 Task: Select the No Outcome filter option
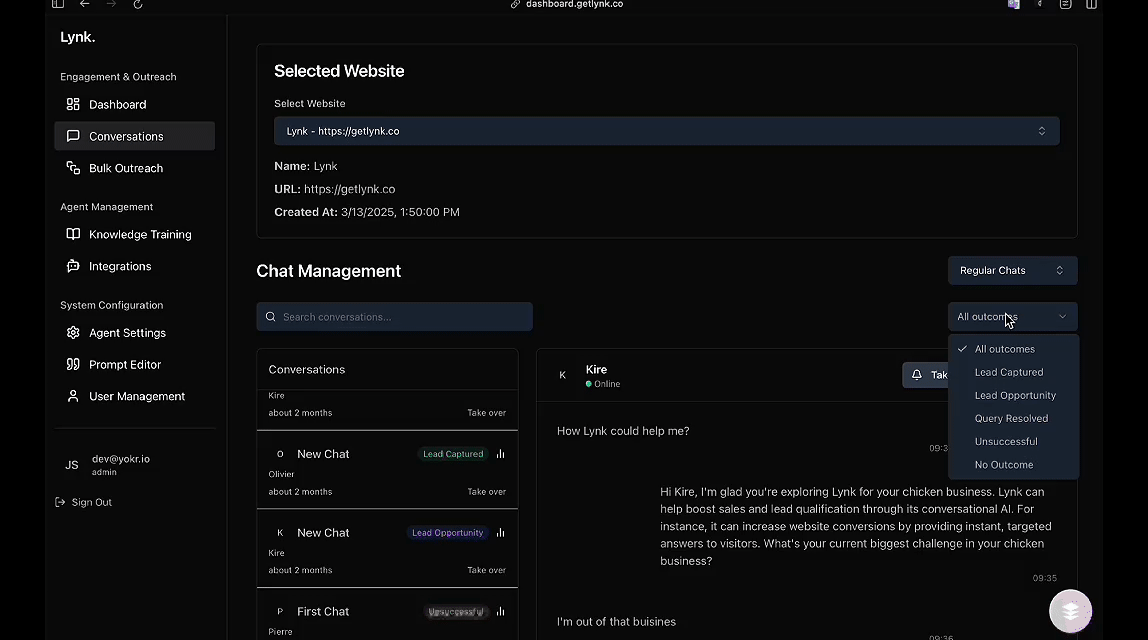(x=1003, y=464)
